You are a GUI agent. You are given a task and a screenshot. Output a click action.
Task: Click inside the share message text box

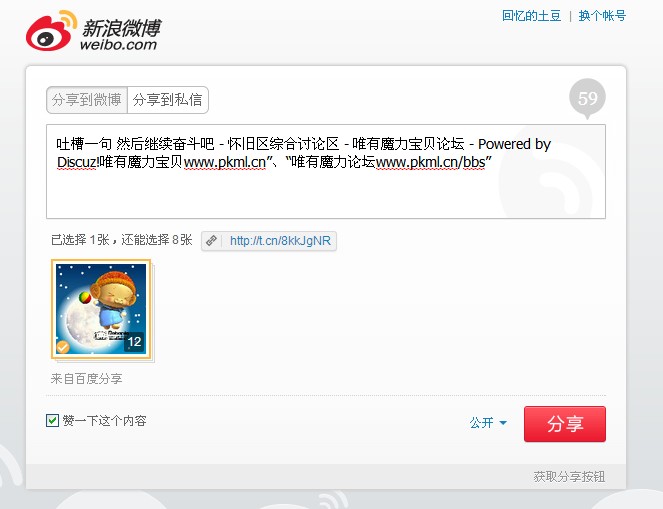(x=326, y=172)
